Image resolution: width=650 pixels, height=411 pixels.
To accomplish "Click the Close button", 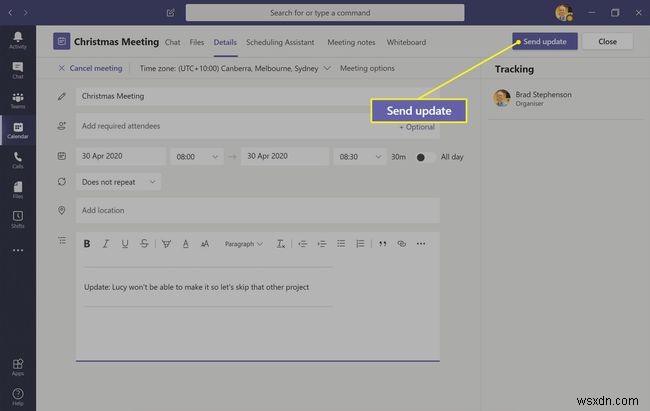I will [x=607, y=41].
